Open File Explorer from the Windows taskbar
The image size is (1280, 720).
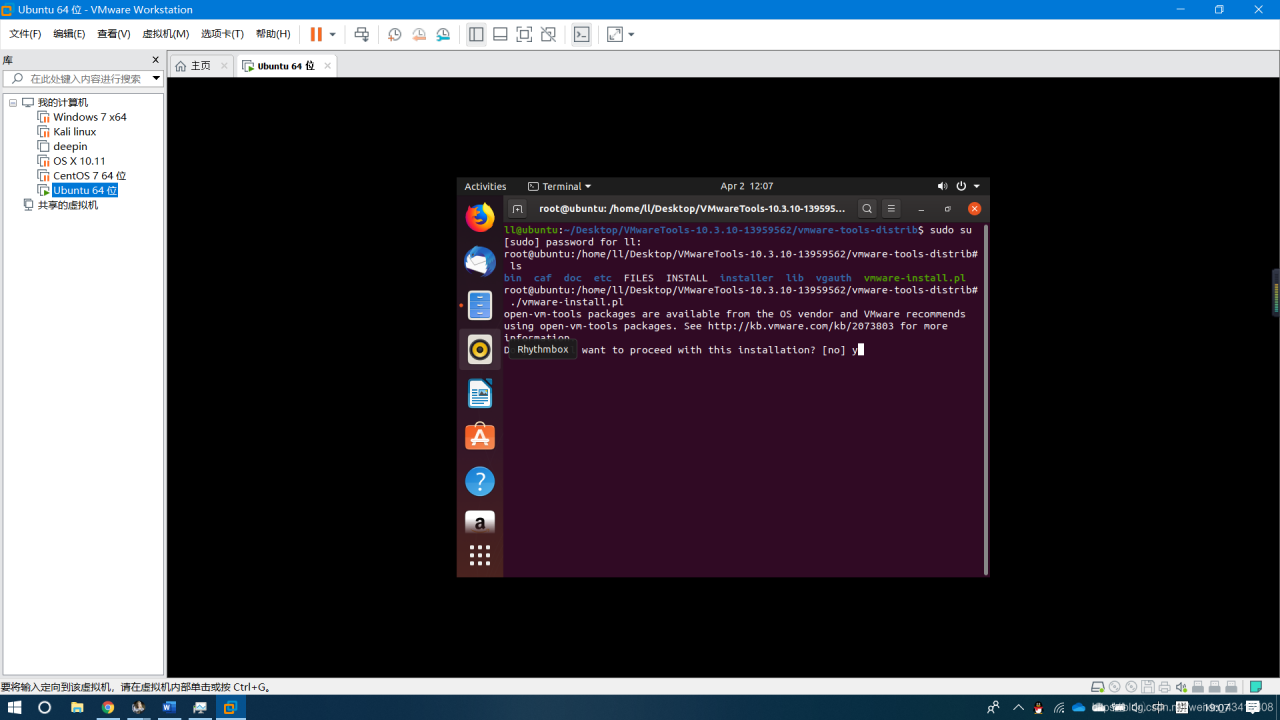pyautogui.click(x=77, y=707)
